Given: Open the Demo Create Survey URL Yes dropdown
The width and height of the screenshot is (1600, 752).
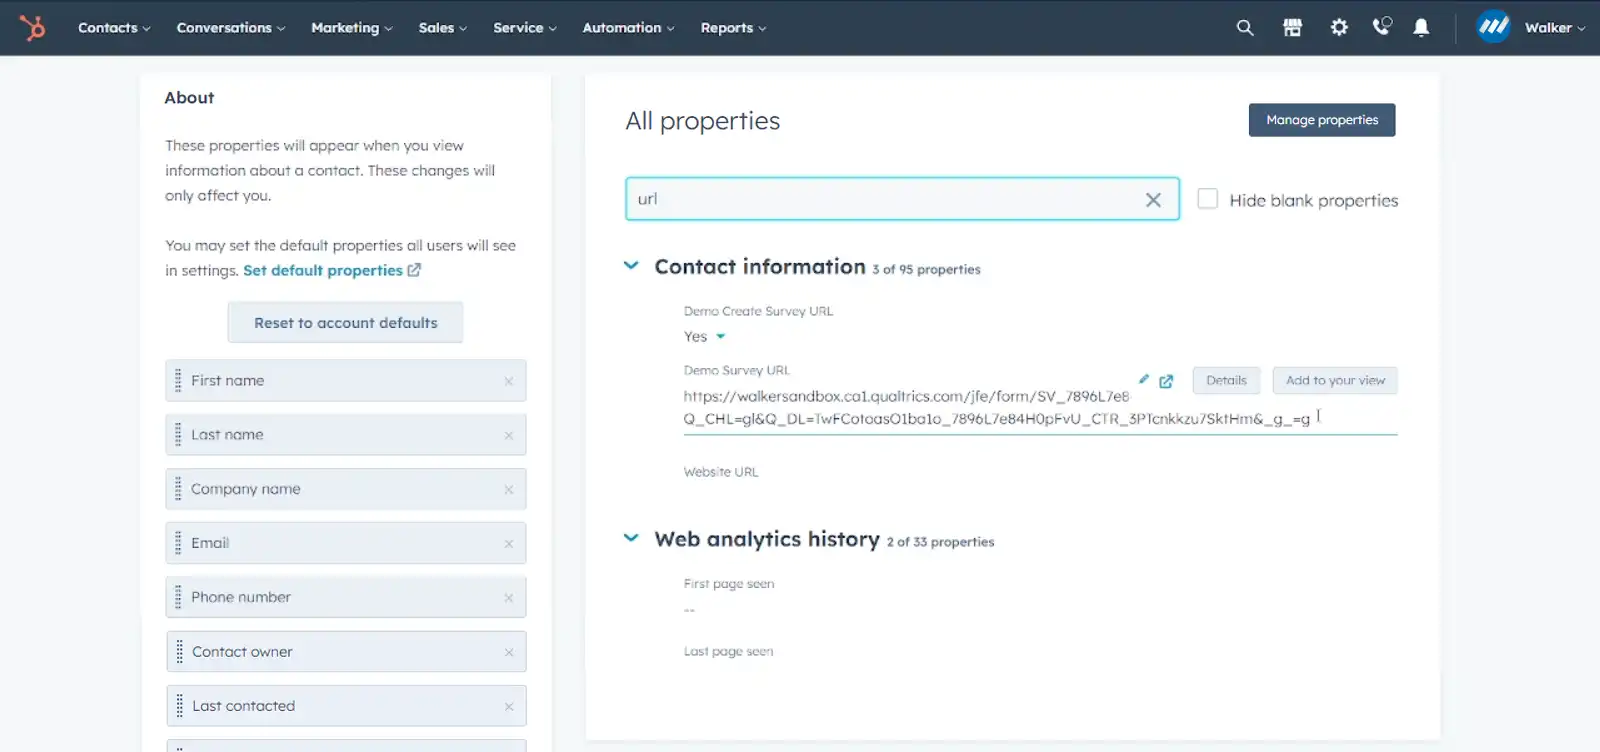Looking at the screenshot, I should click(705, 337).
